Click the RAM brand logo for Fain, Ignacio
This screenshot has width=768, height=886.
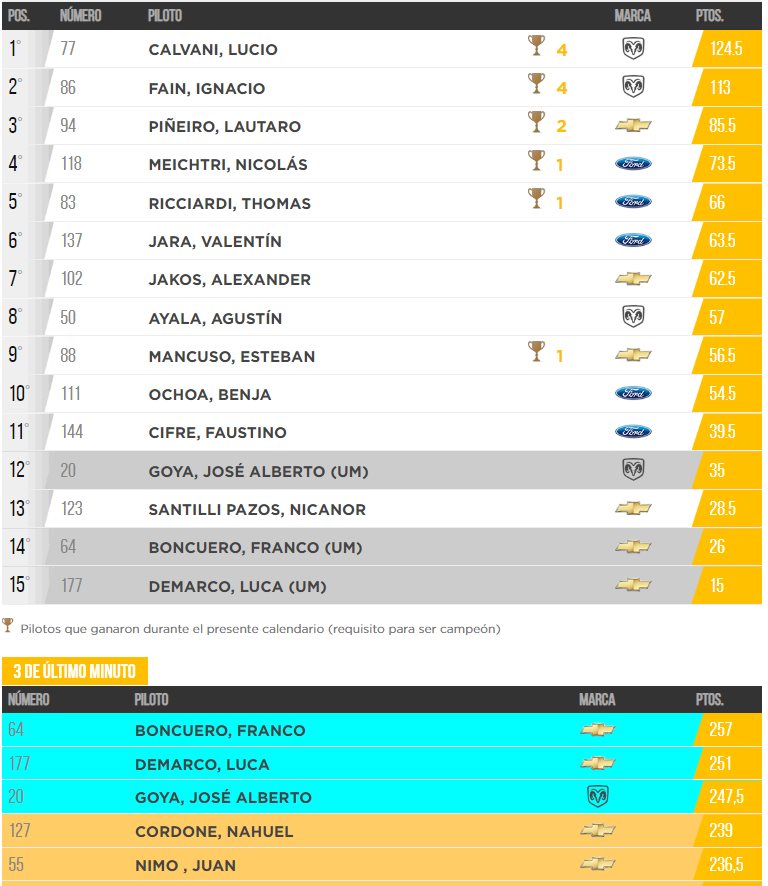click(633, 86)
